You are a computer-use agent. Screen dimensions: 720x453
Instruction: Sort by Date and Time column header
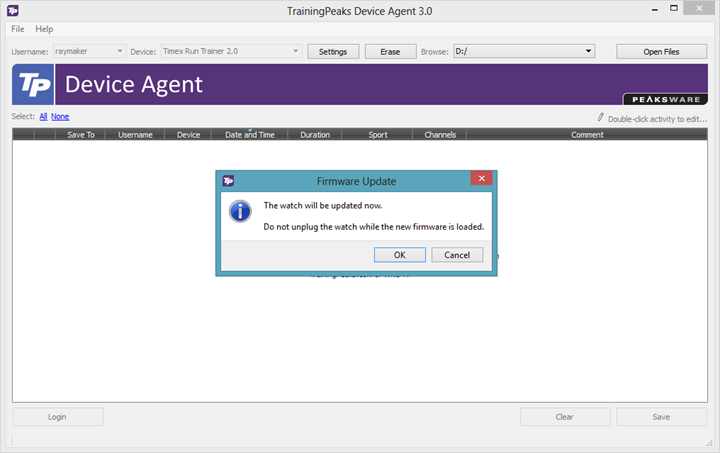click(249, 134)
